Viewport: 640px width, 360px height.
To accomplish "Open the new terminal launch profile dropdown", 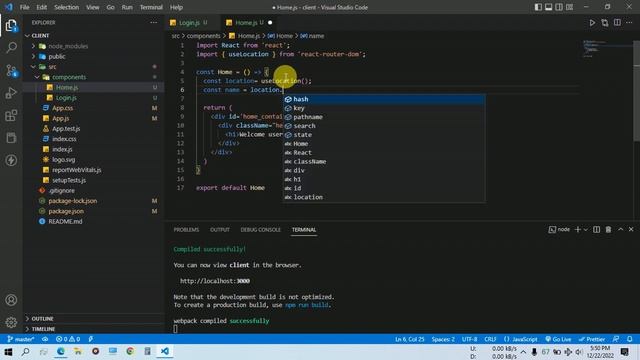I will tap(586, 230).
